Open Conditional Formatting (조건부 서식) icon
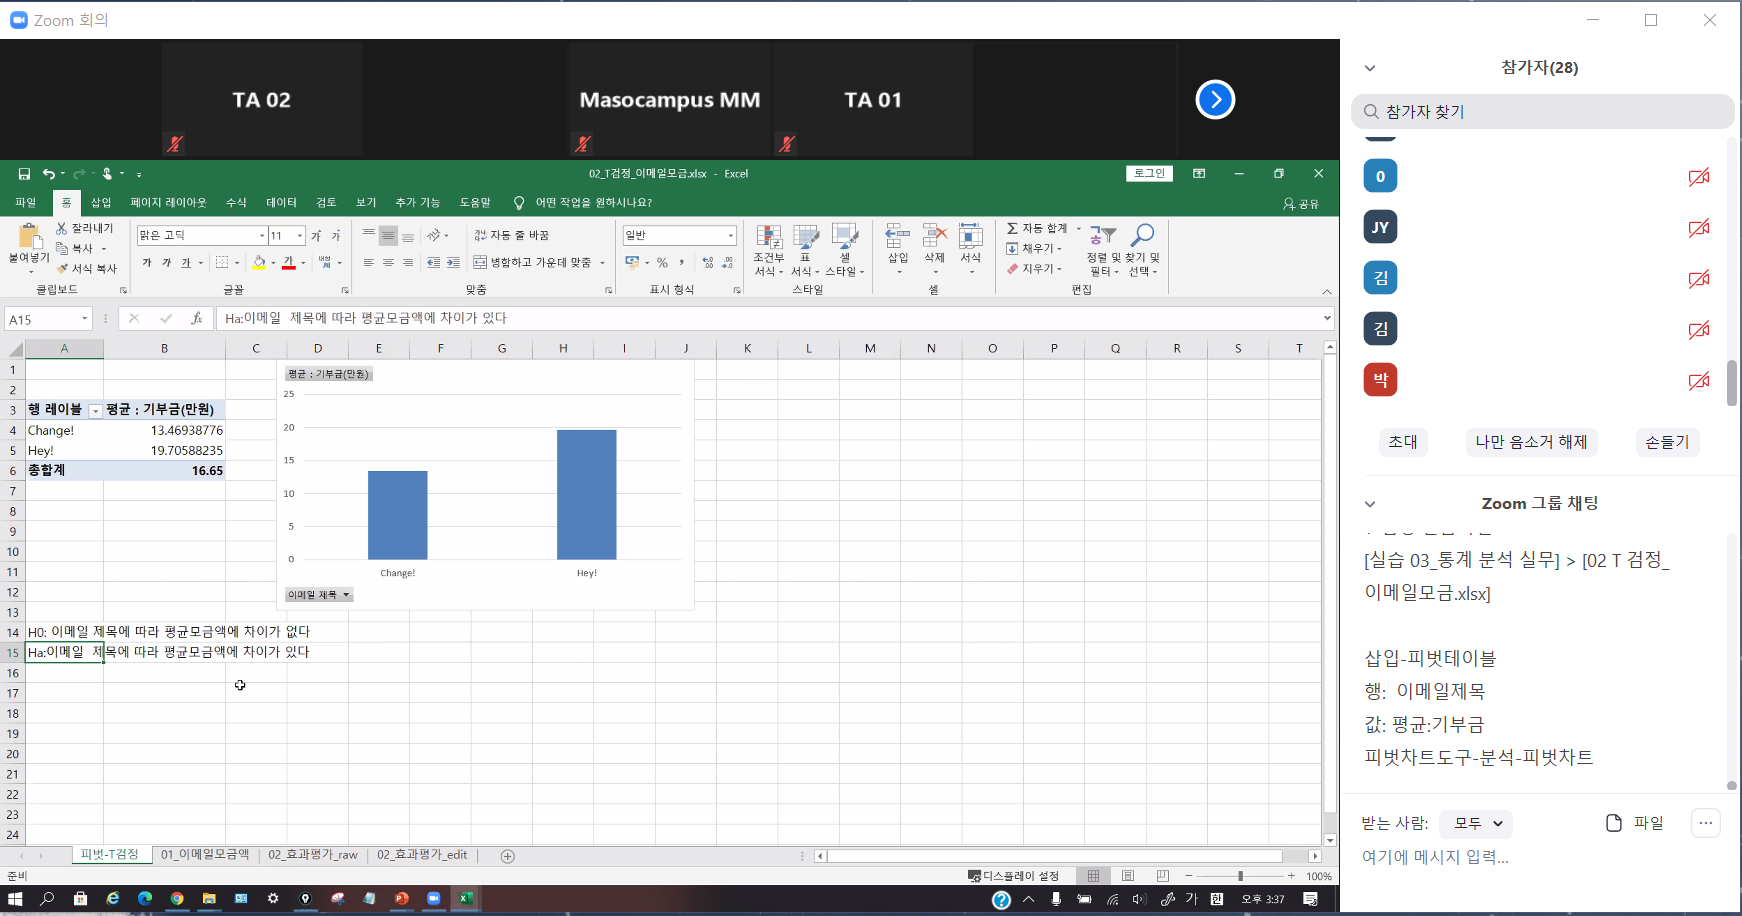The image size is (1742, 916). click(768, 238)
